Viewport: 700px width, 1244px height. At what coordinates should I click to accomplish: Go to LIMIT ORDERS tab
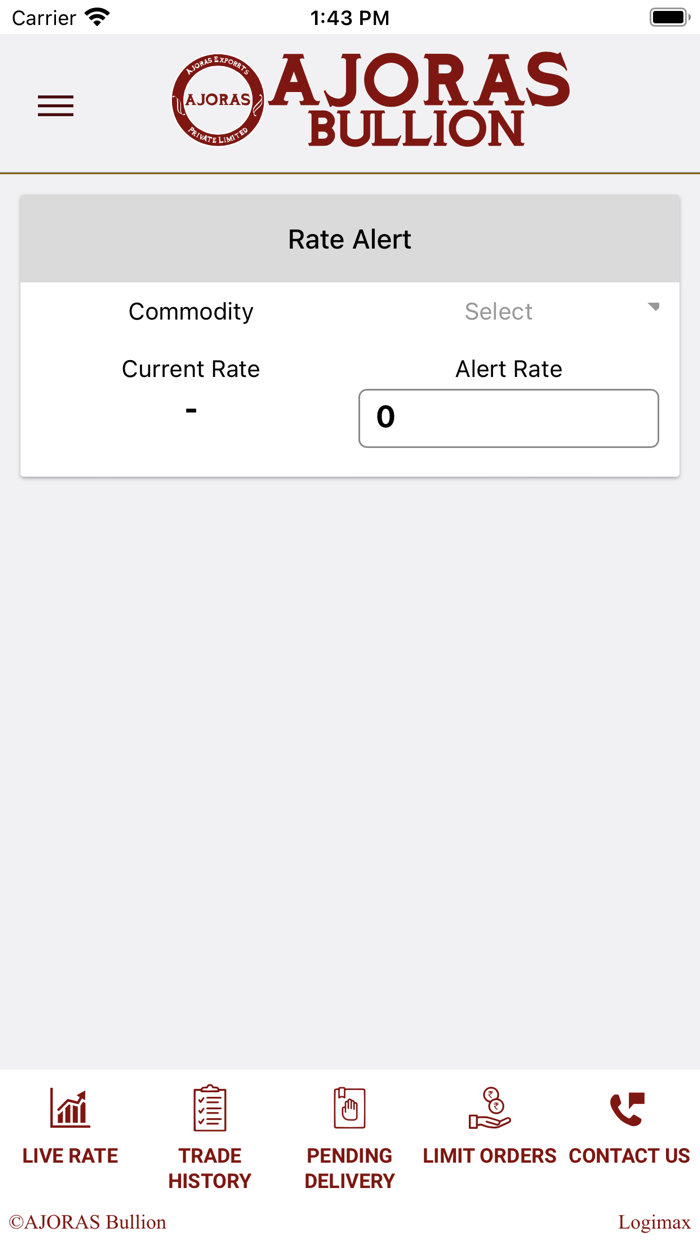(490, 1155)
